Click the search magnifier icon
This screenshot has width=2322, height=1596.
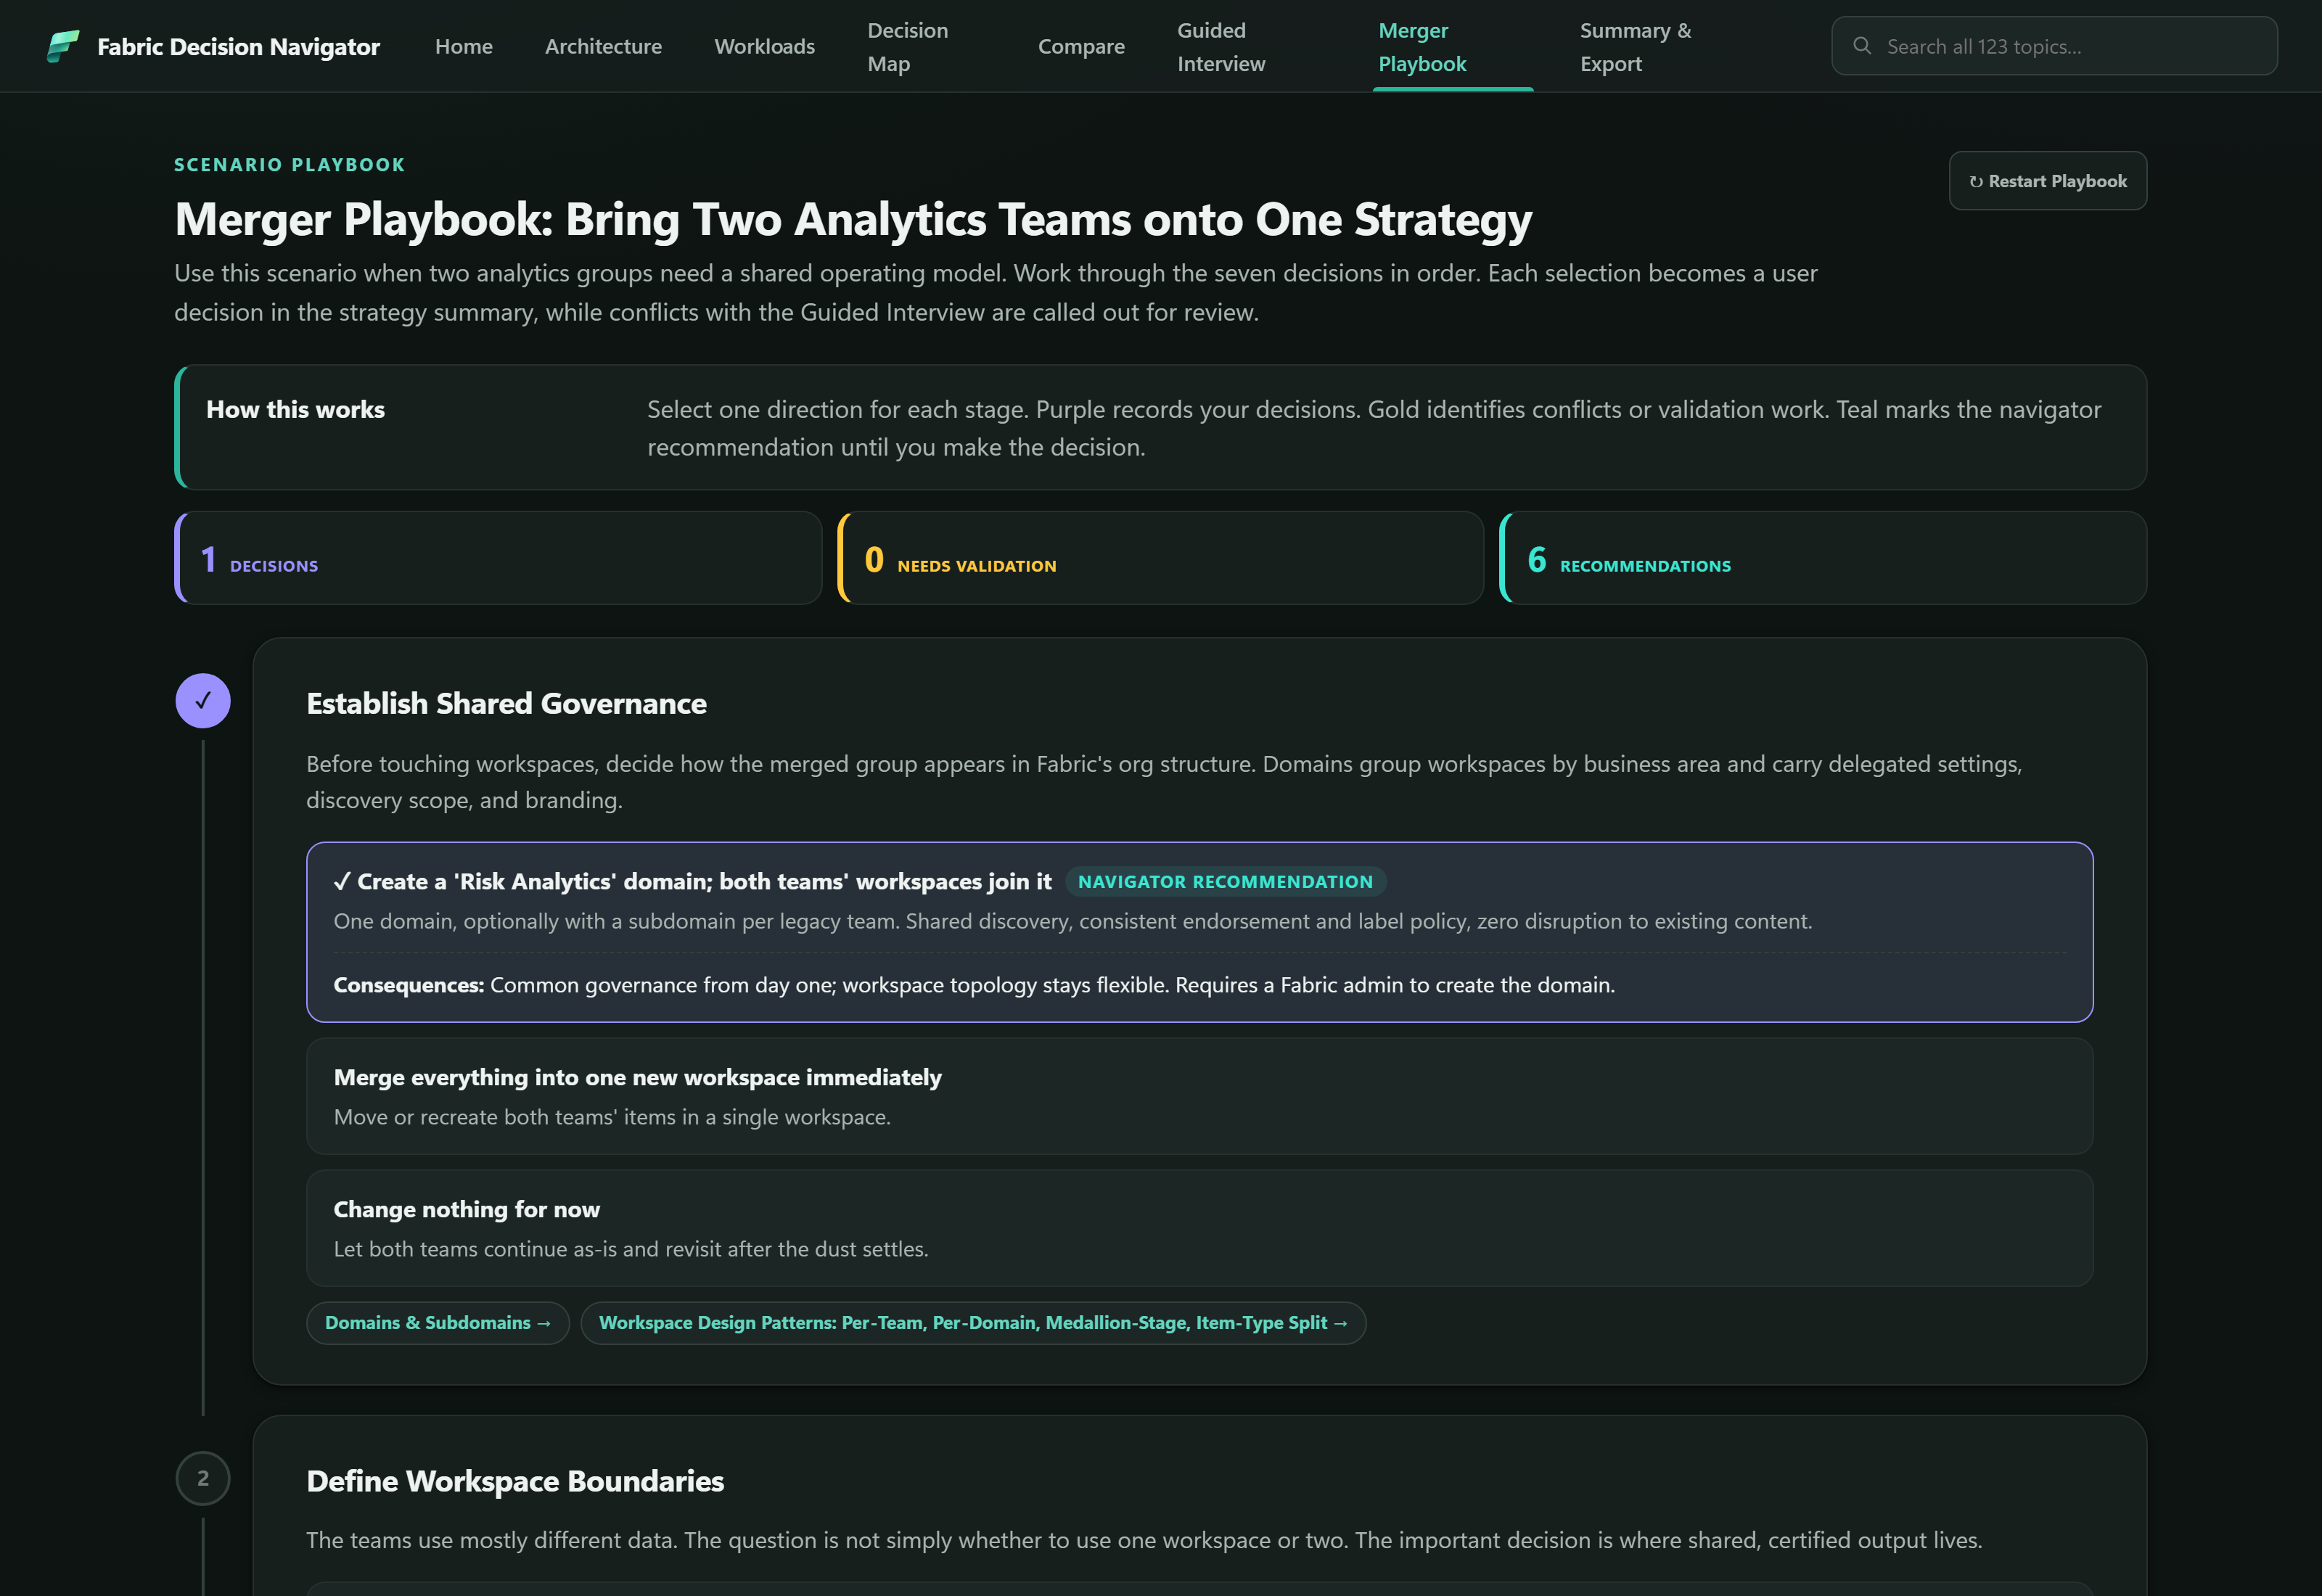point(1861,46)
